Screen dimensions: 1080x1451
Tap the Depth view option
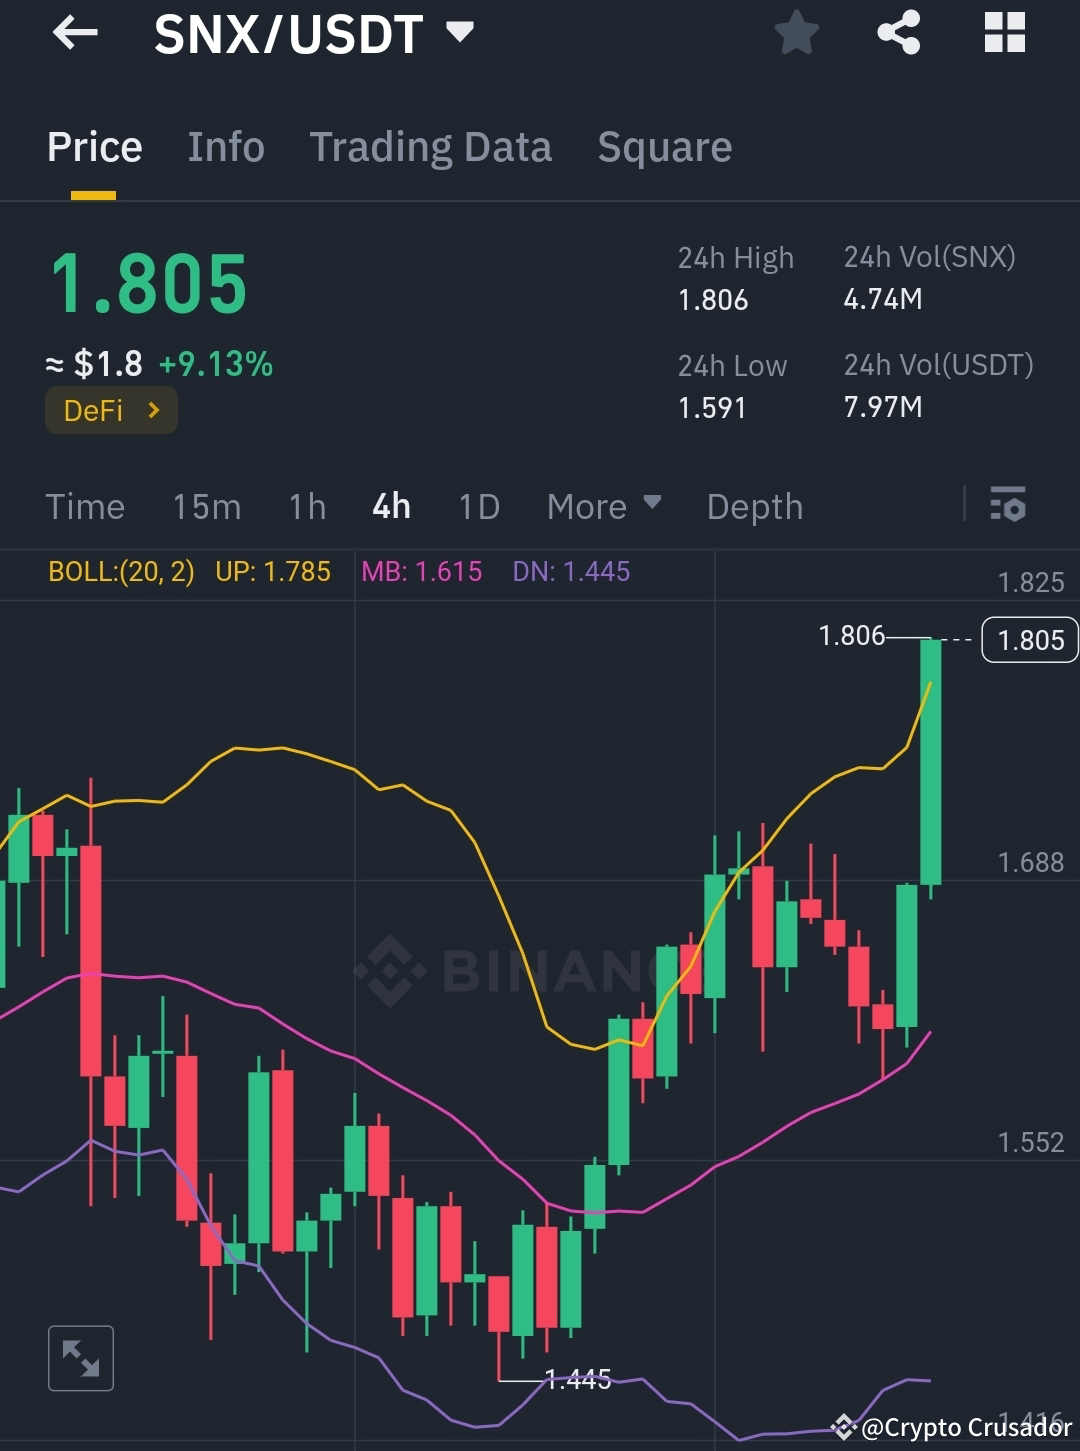(x=755, y=507)
